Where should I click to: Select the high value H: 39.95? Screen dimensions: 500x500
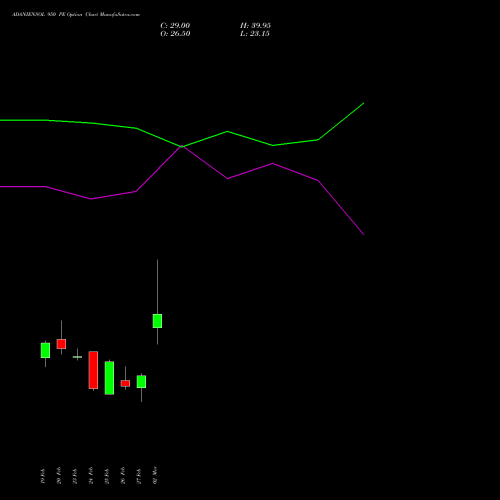(x=255, y=26)
